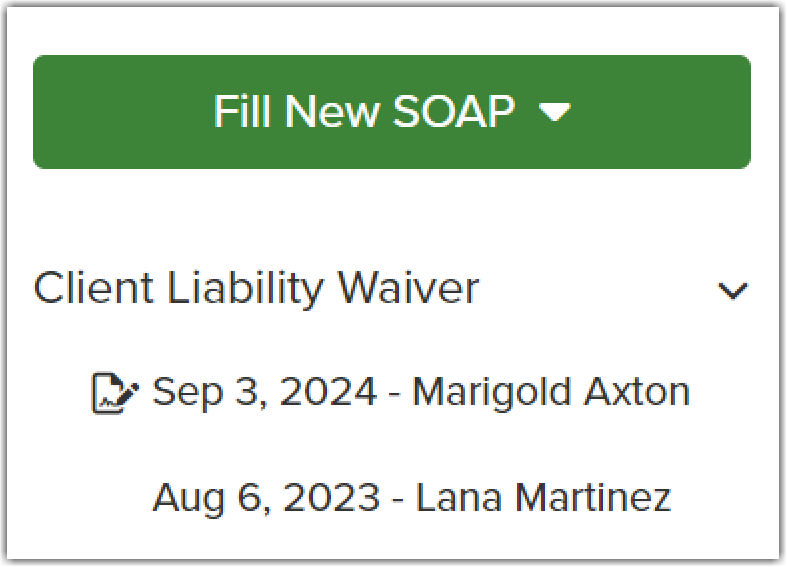Click the 2023 waiver from Lana Martinez

coord(412,498)
